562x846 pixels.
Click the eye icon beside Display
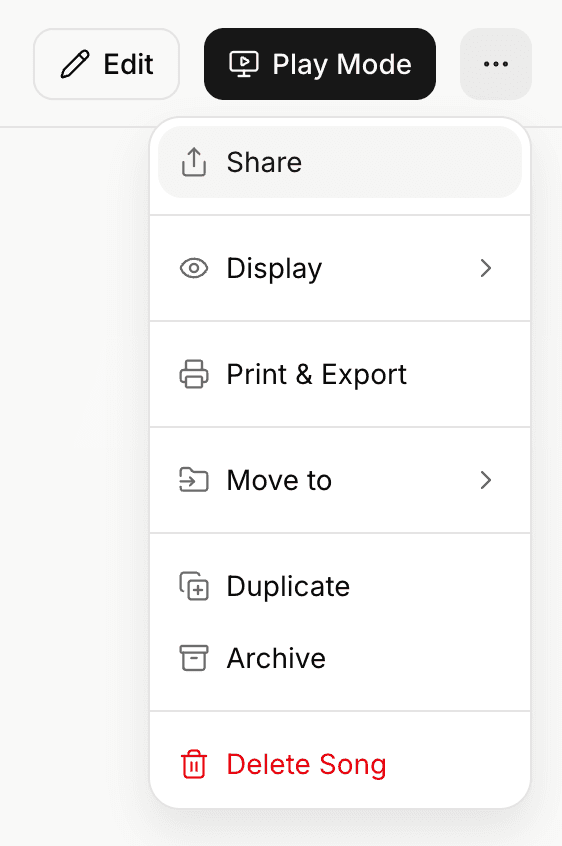click(x=194, y=268)
